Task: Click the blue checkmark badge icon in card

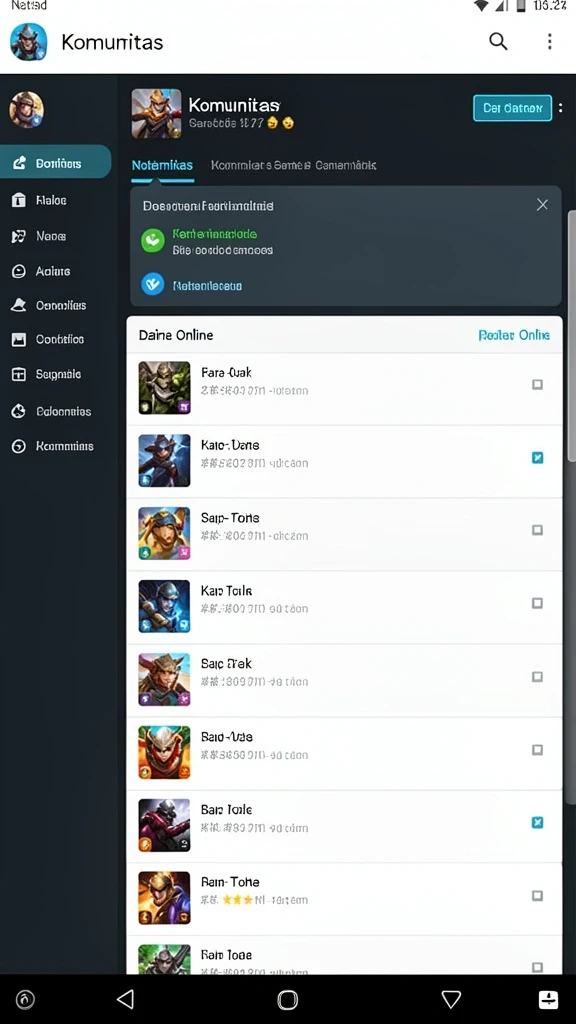Action: point(153,285)
